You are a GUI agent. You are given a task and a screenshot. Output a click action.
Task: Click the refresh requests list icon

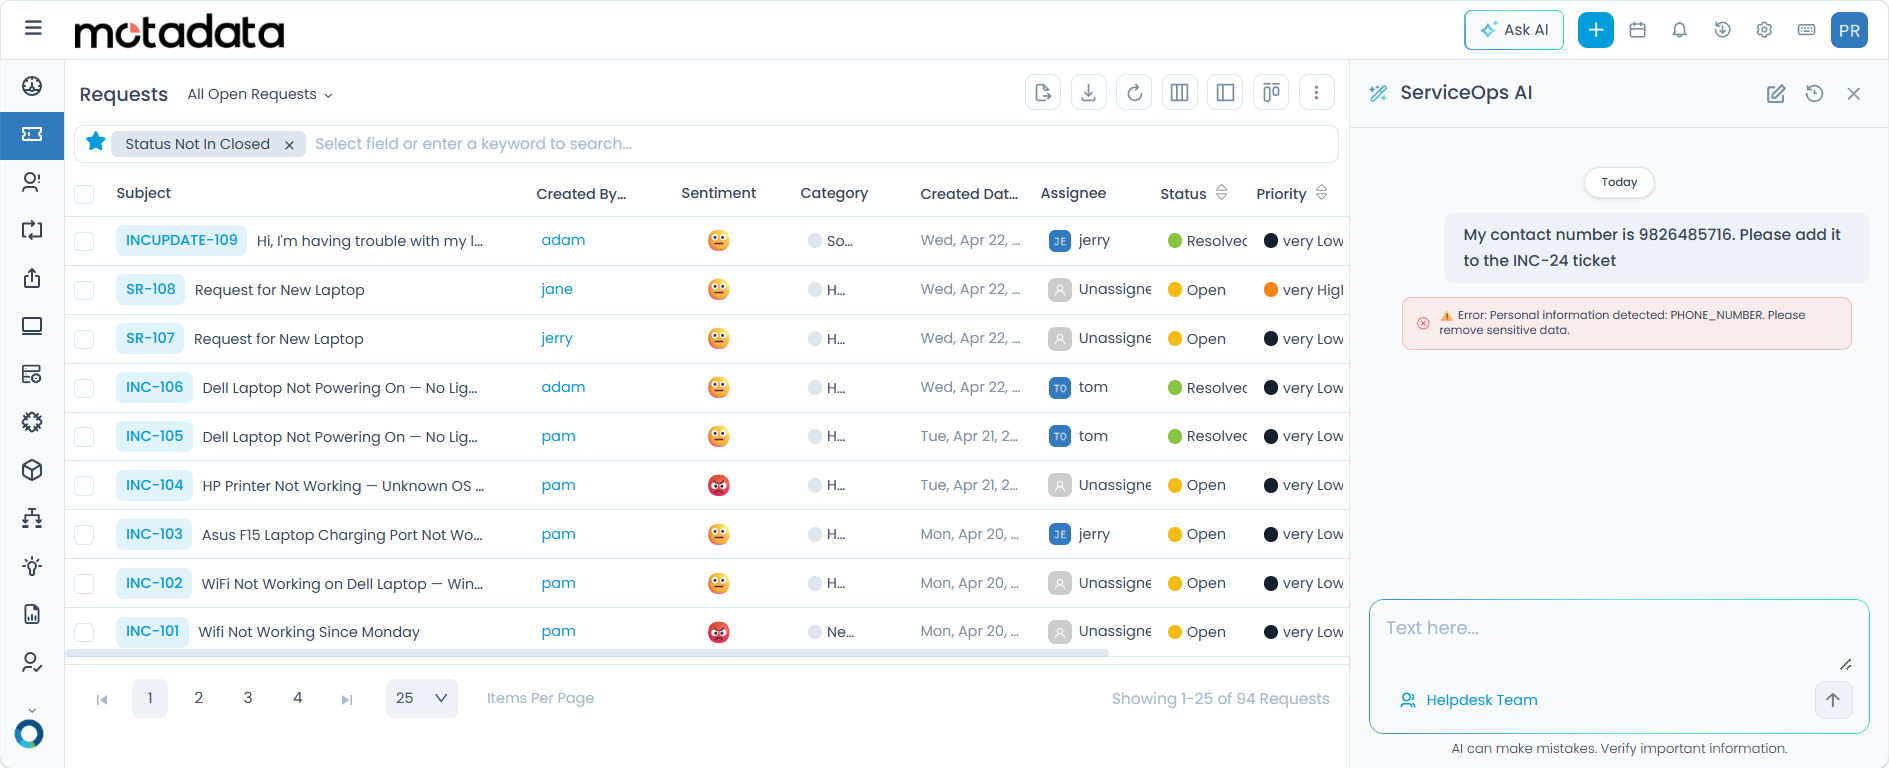(1134, 93)
